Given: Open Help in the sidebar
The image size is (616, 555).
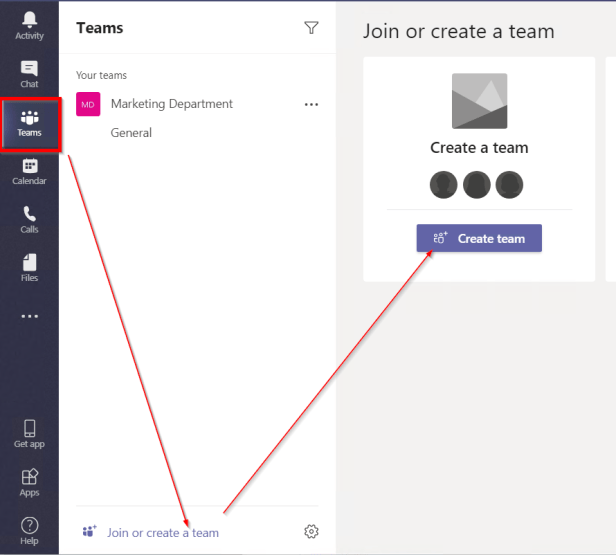Looking at the screenshot, I should click(29, 530).
